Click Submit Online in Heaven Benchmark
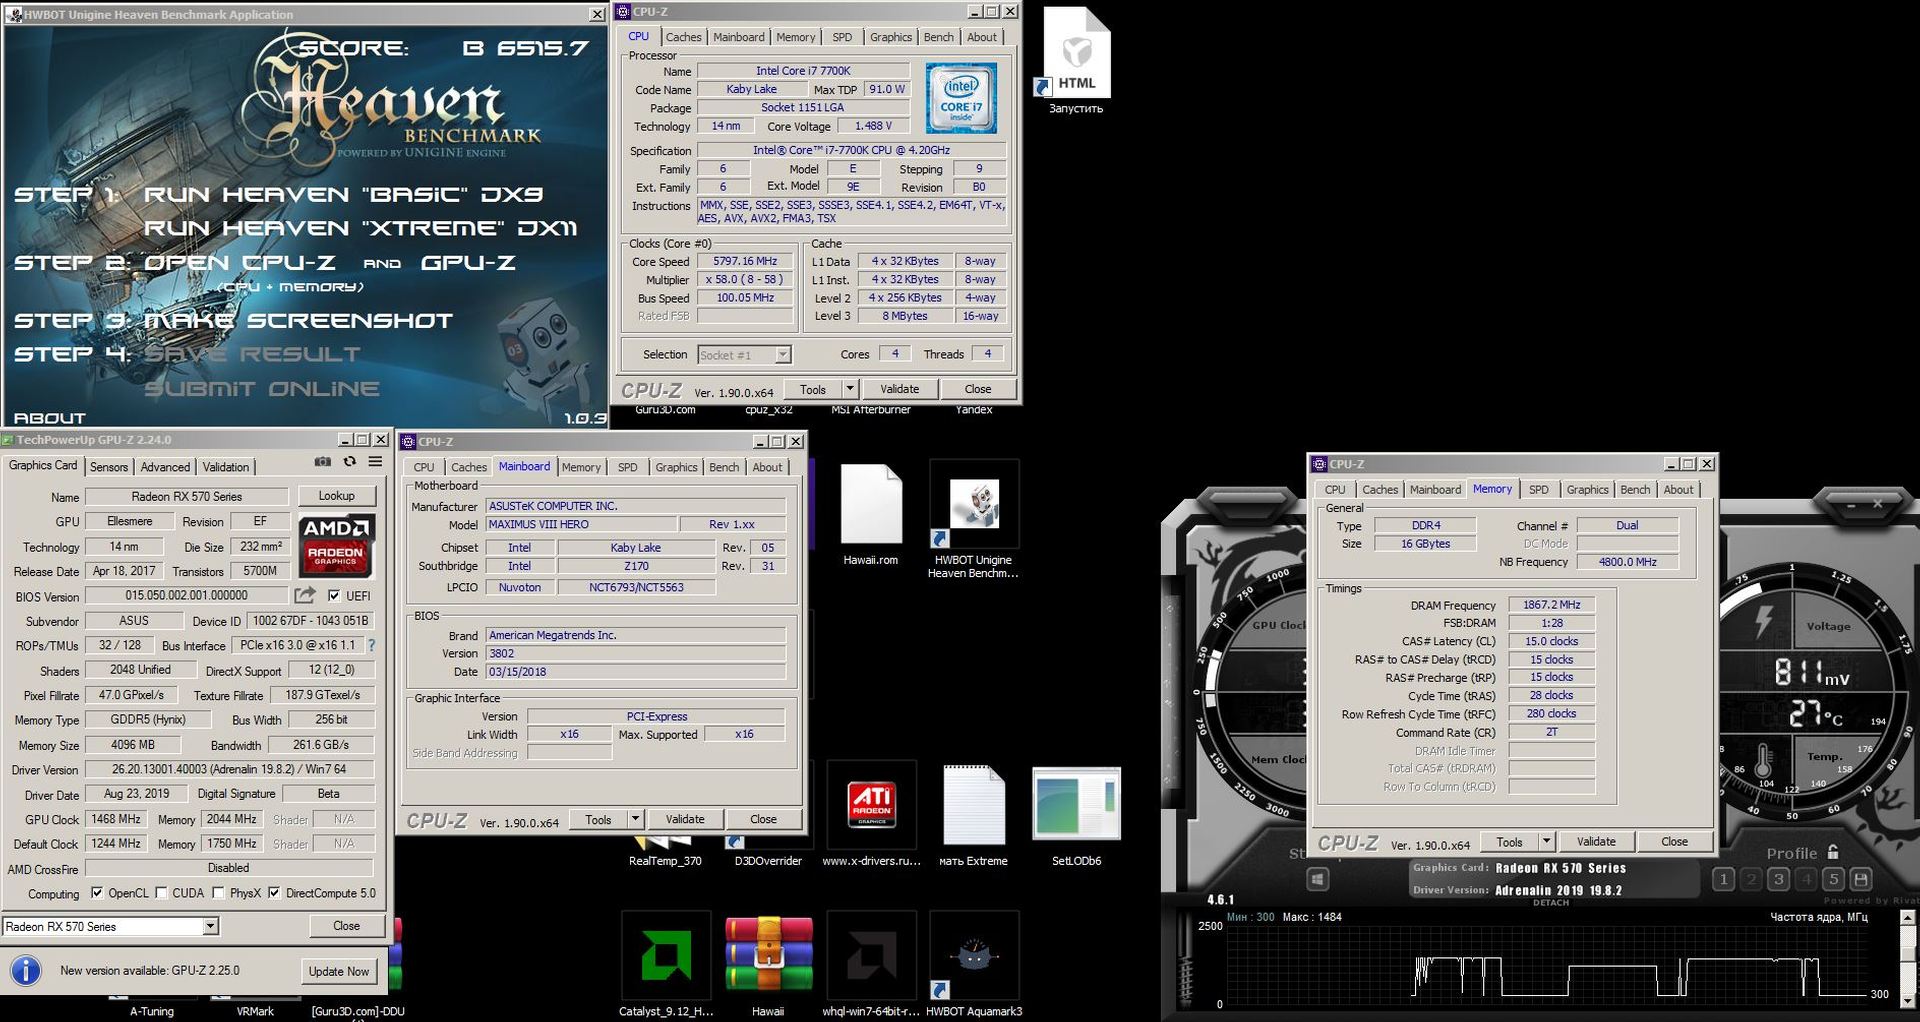This screenshot has height=1022, width=1920. click(x=262, y=389)
